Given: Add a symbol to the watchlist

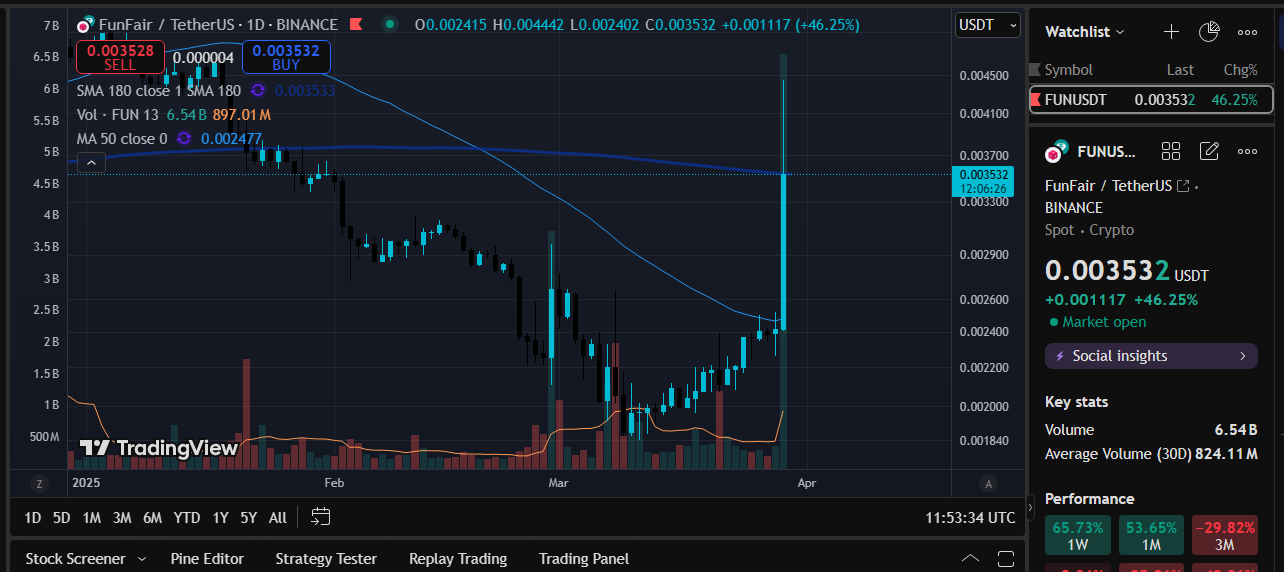Looking at the screenshot, I should [x=1171, y=32].
